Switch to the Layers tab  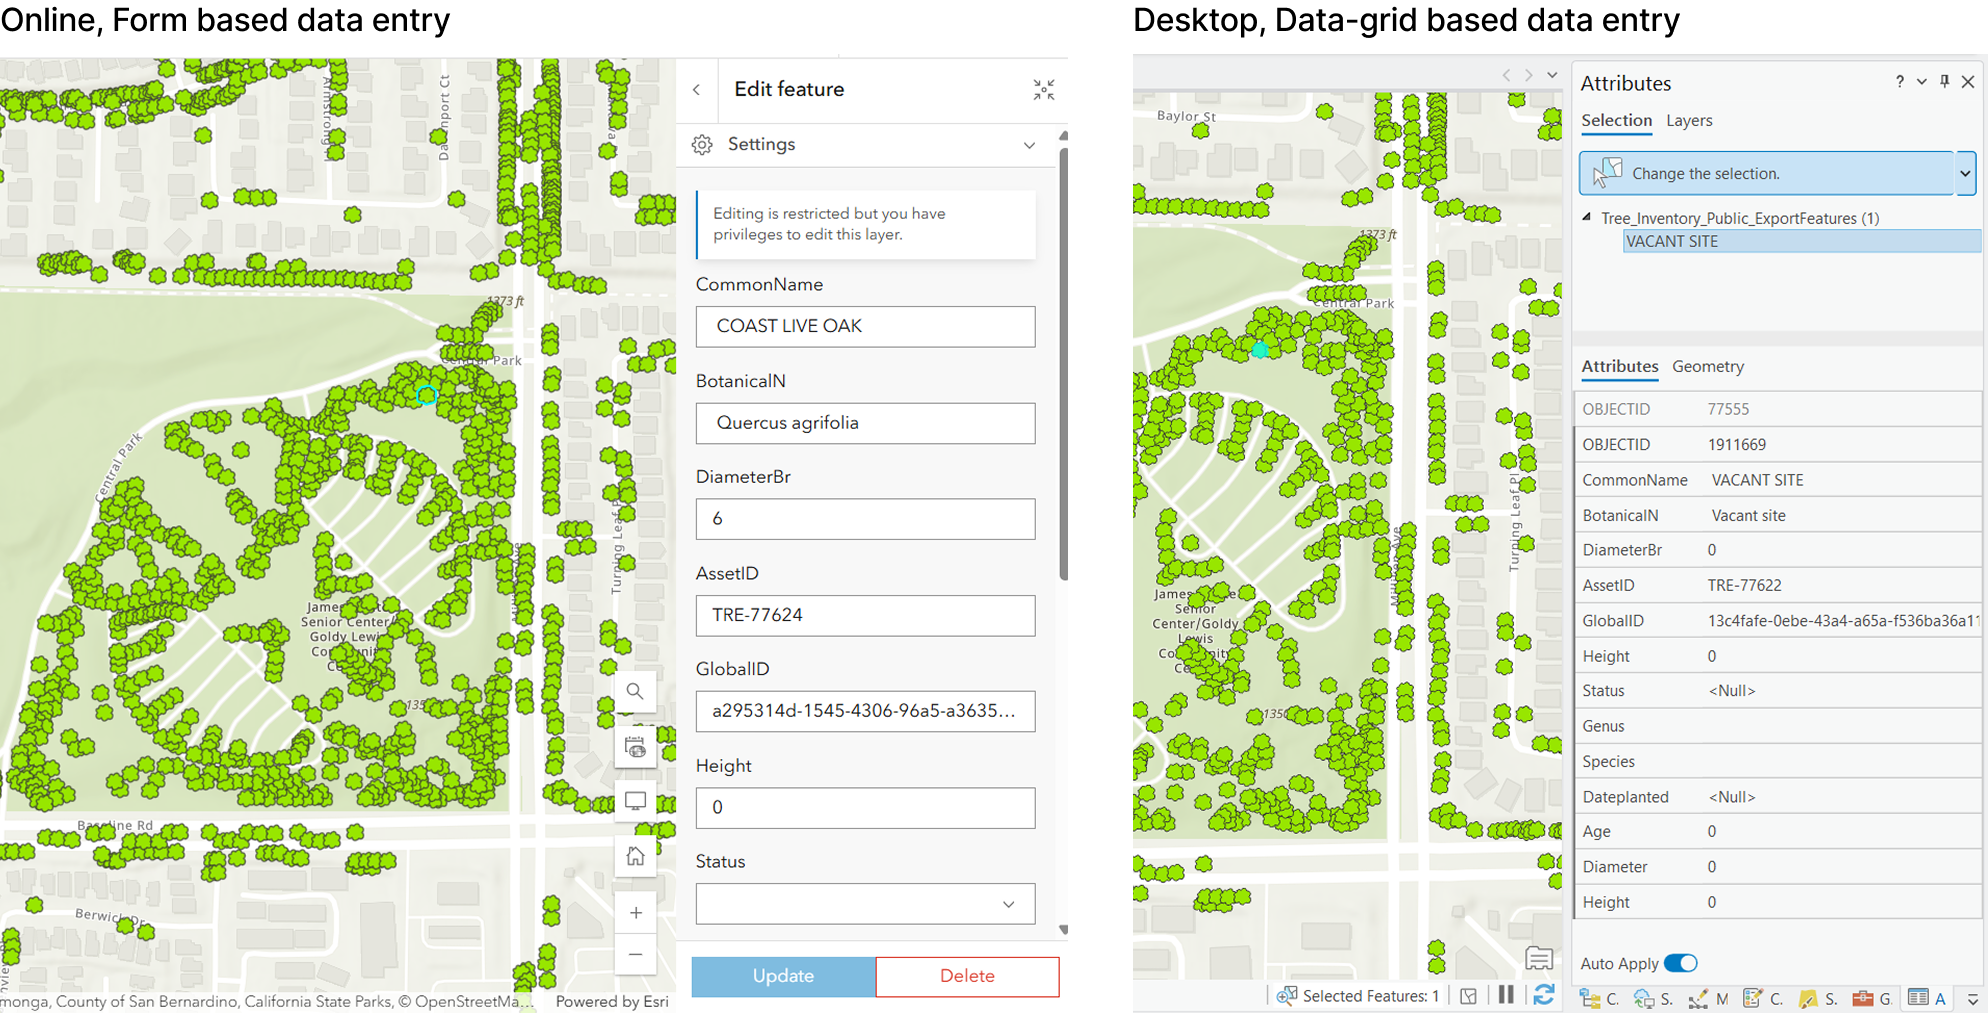(x=1689, y=120)
